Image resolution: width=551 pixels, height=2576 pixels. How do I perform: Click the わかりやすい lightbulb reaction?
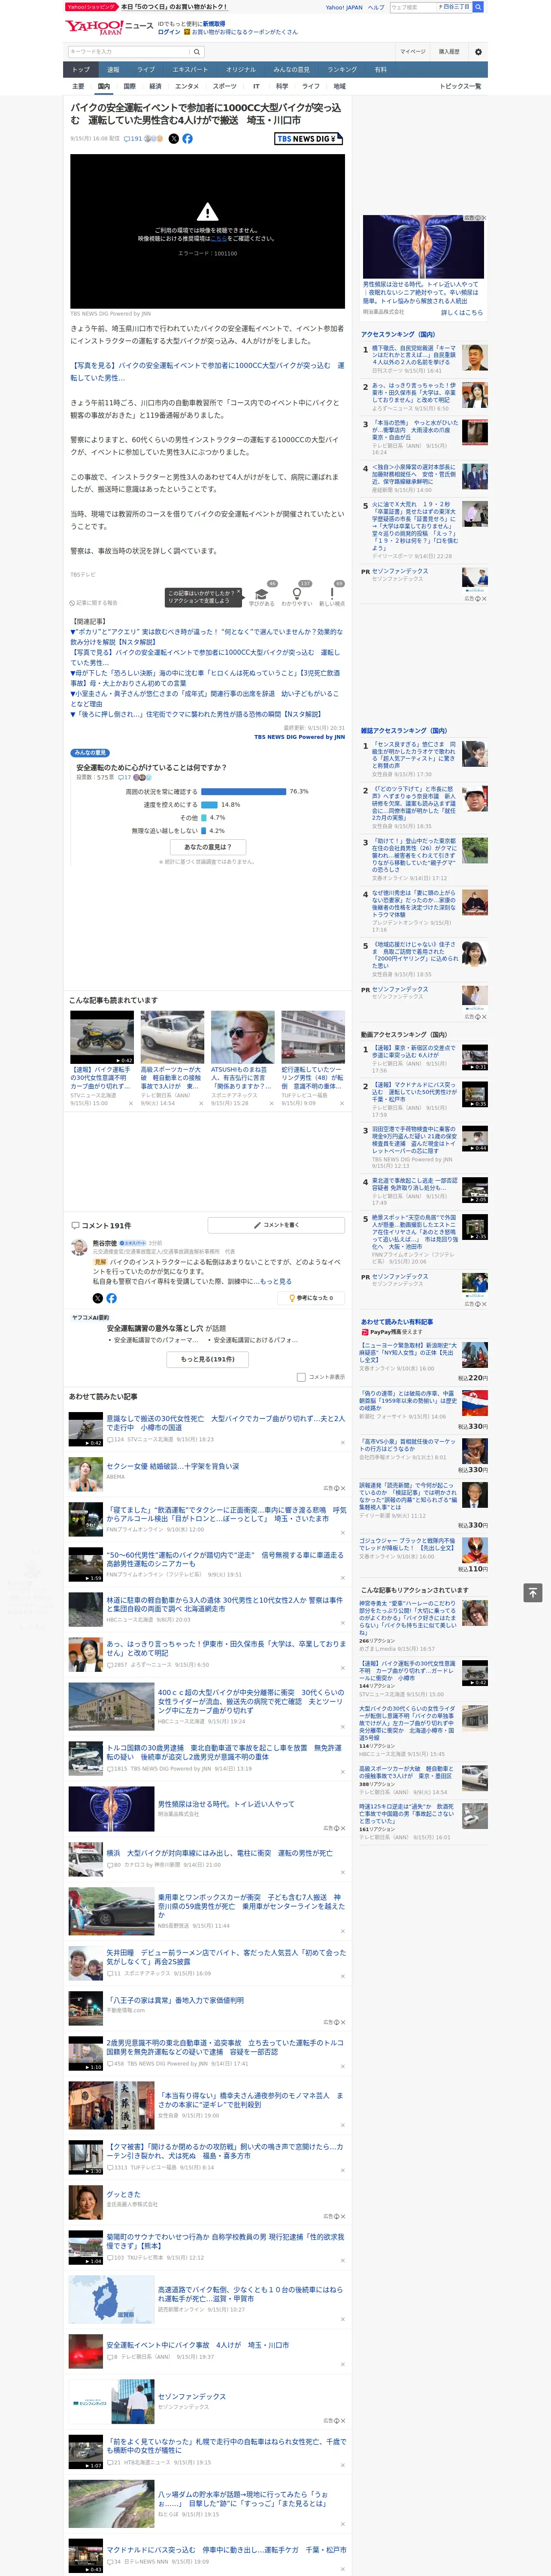tap(297, 594)
